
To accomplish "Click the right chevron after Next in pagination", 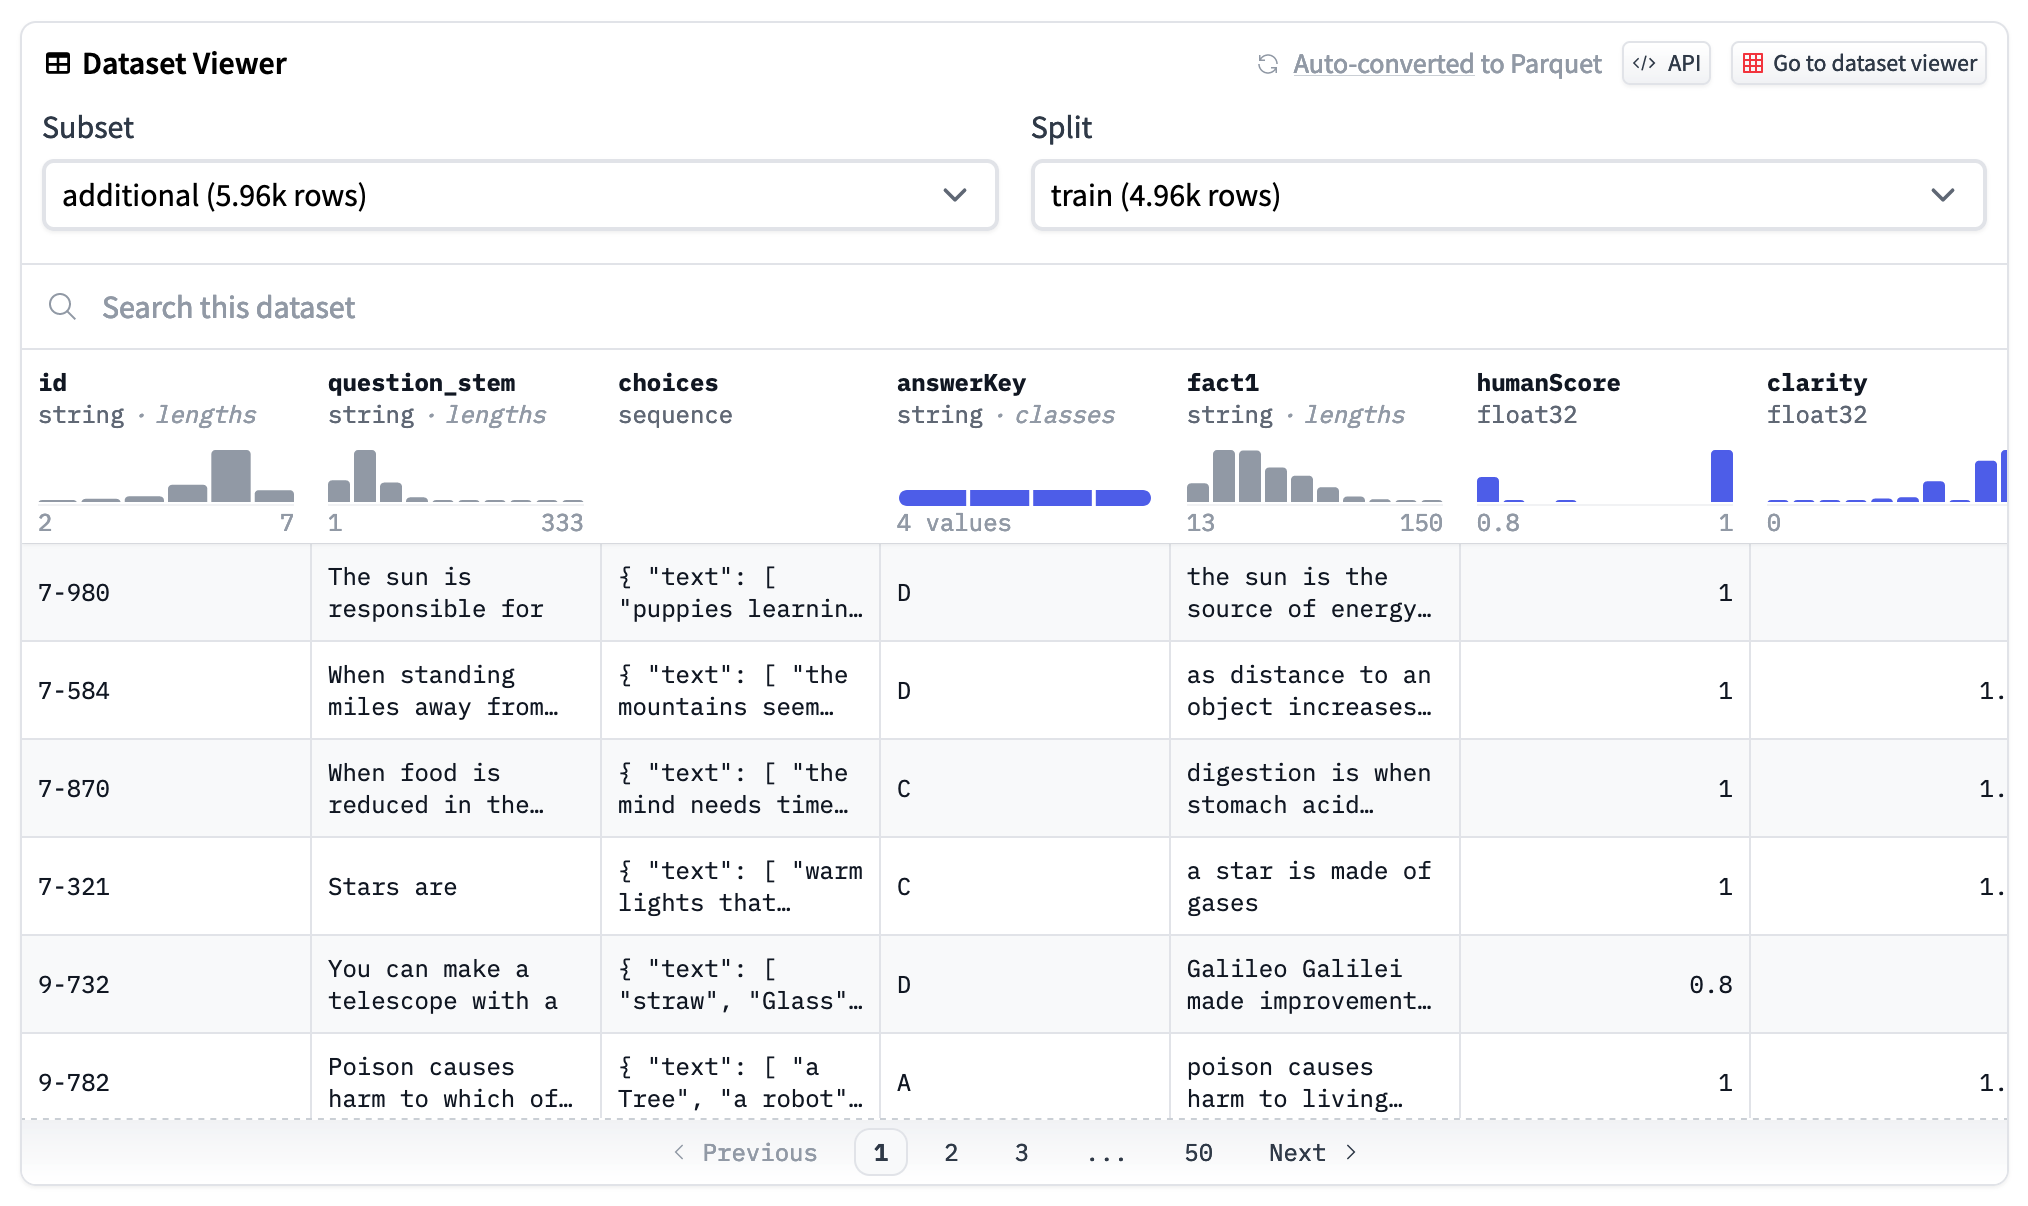I will pyautogui.click(x=1351, y=1152).
